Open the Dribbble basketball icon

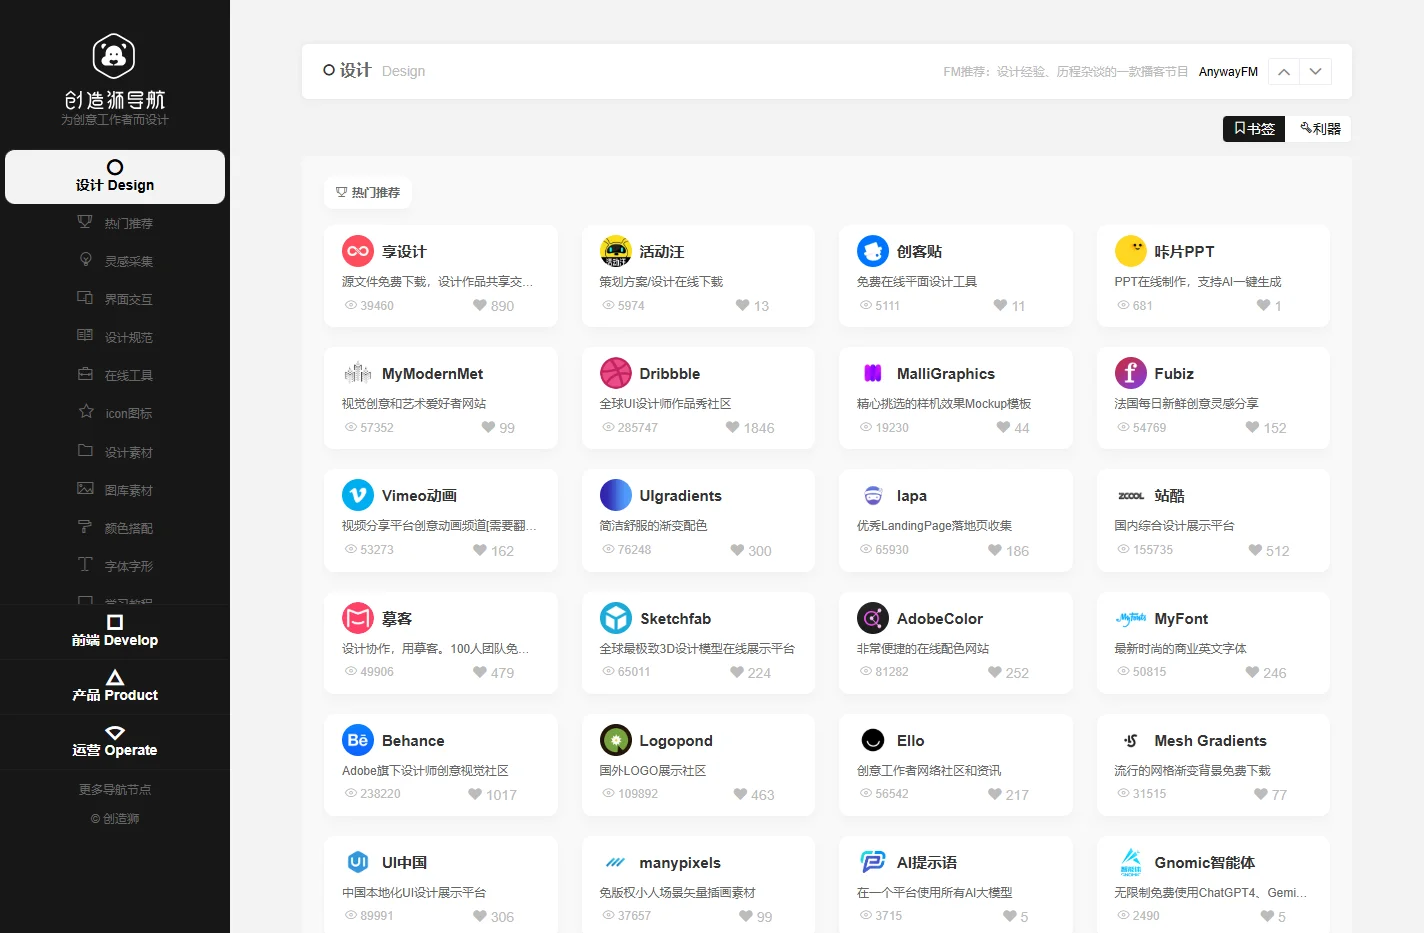pos(616,373)
